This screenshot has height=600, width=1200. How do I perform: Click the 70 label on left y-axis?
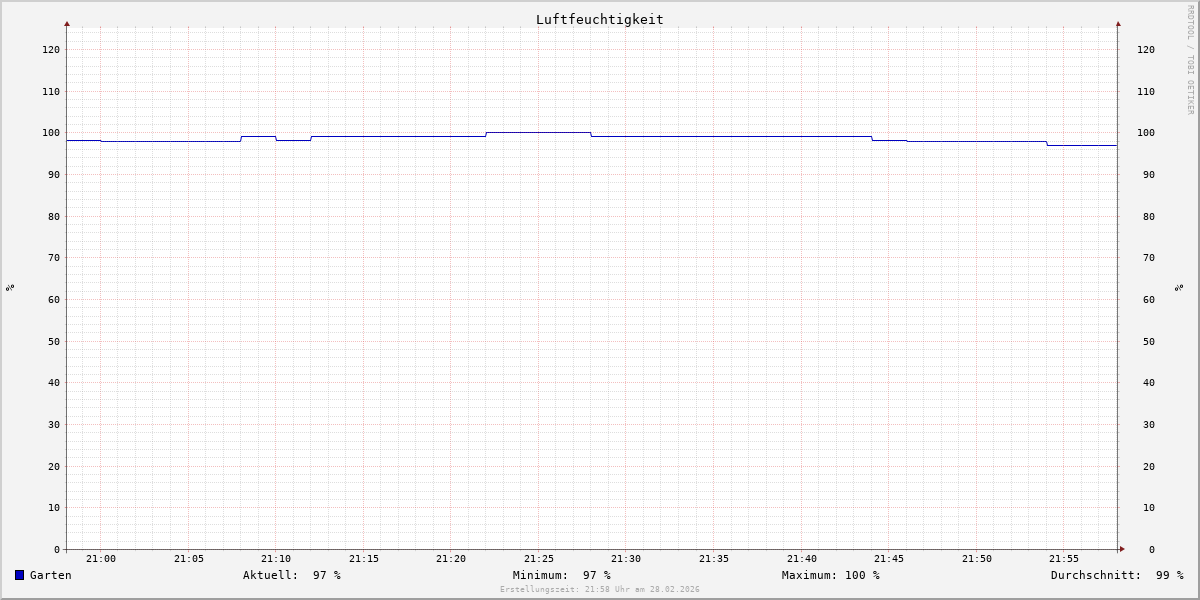pos(54,257)
